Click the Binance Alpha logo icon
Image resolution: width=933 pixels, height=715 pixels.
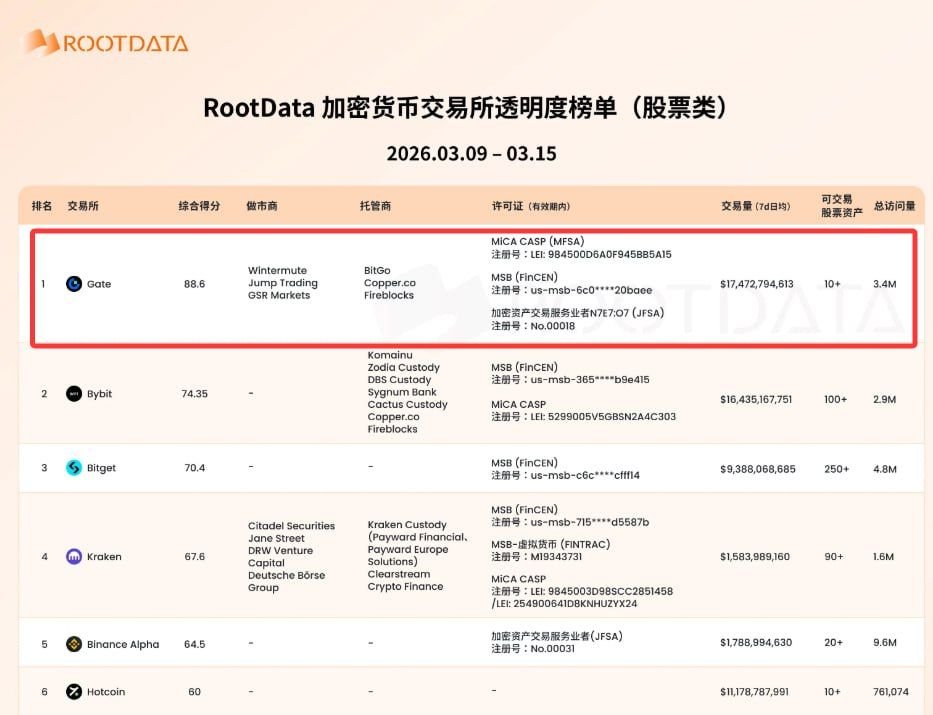pyautogui.click(x=74, y=644)
